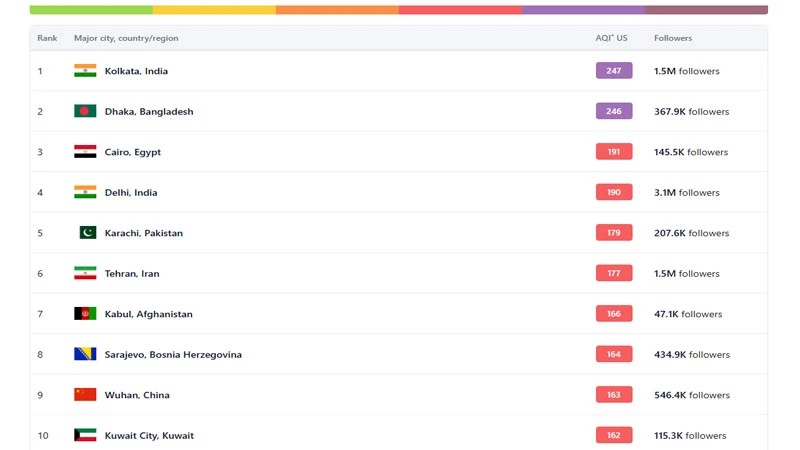Viewport: 800px width, 450px height.
Task: Click the Afghanistan flag icon
Action: click(x=85, y=314)
